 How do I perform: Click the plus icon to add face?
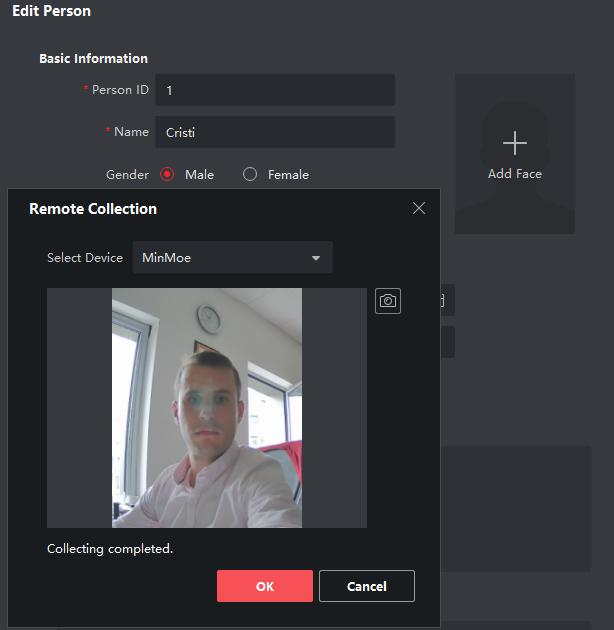(x=514, y=143)
